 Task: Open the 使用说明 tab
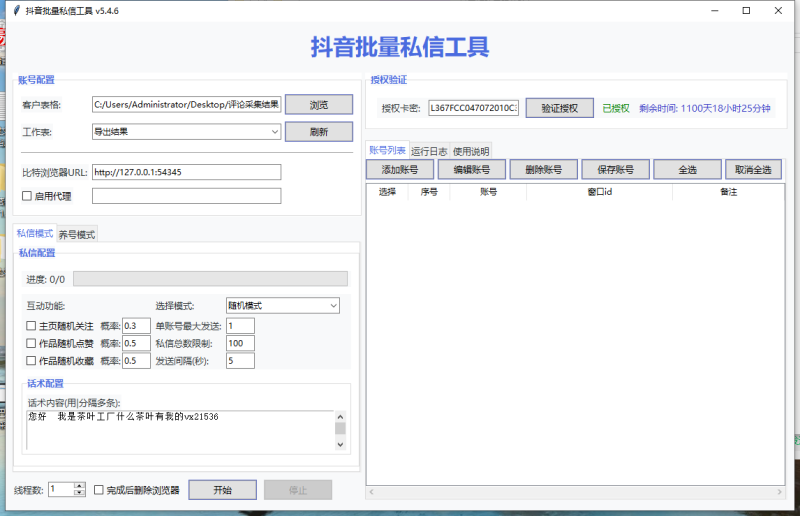click(471, 151)
